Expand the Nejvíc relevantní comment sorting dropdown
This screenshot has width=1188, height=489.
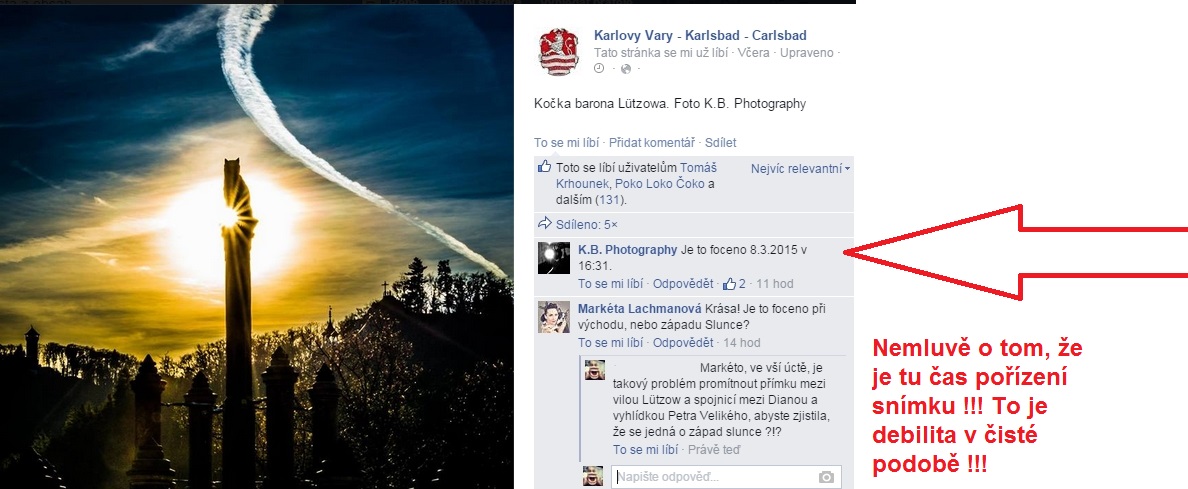801,168
